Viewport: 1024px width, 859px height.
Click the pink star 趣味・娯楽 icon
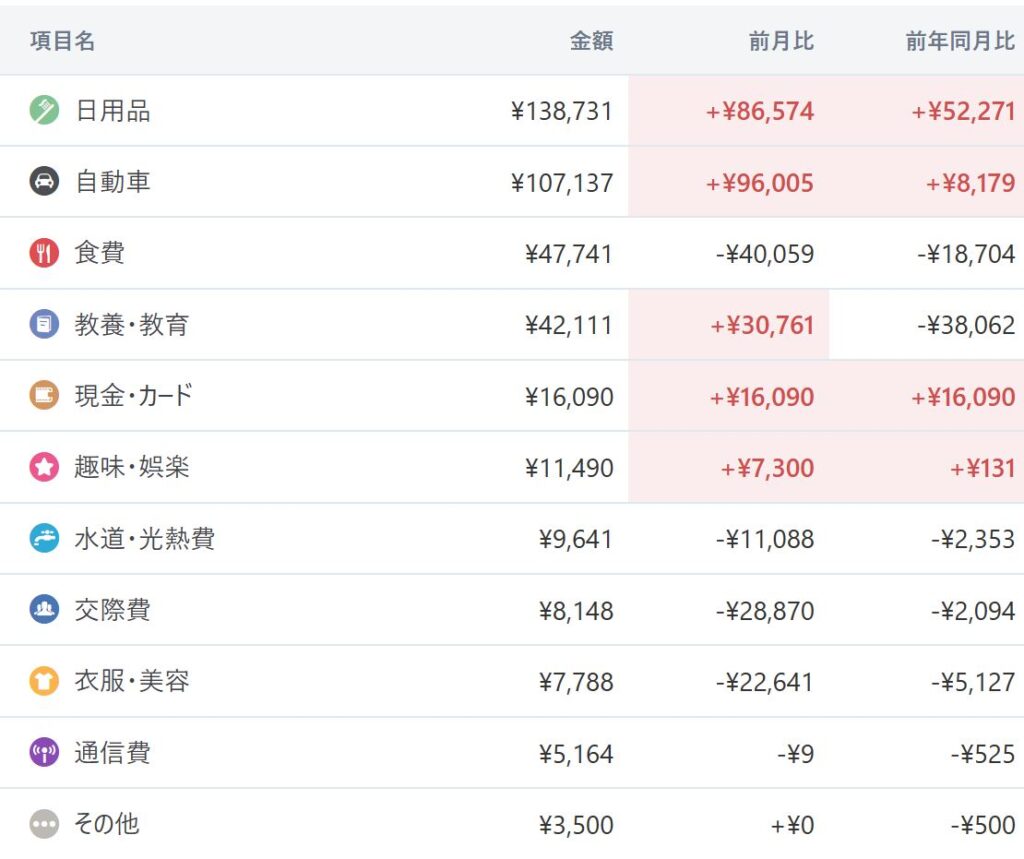tap(44, 467)
